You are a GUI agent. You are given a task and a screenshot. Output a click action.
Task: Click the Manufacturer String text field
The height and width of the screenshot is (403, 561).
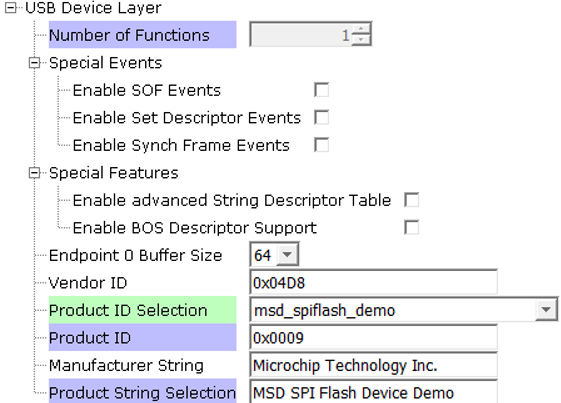pyautogui.click(x=373, y=365)
